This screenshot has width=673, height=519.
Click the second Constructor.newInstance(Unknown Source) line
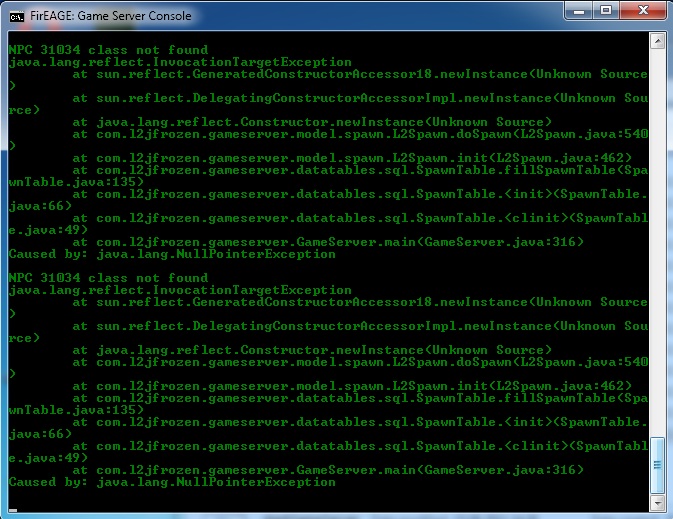coord(312,350)
